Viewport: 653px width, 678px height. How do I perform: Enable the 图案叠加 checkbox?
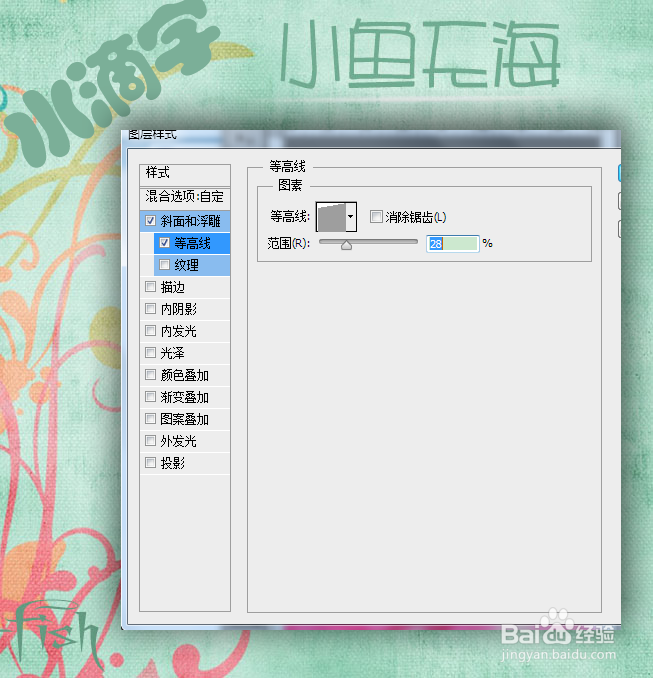pyautogui.click(x=150, y=419)
